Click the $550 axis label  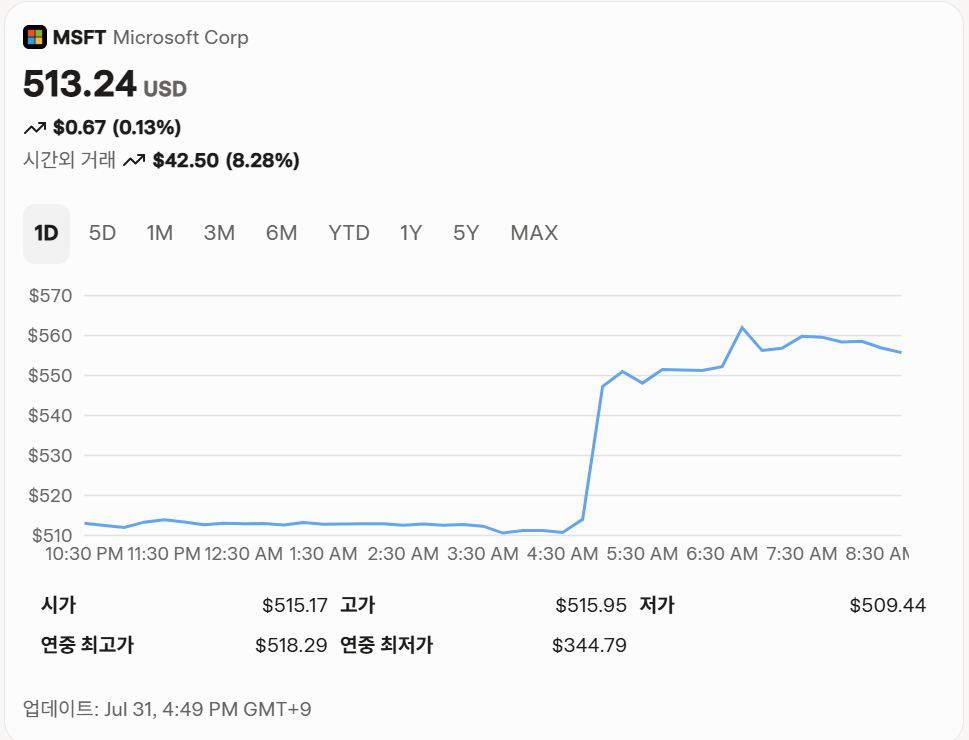[51, 375]
